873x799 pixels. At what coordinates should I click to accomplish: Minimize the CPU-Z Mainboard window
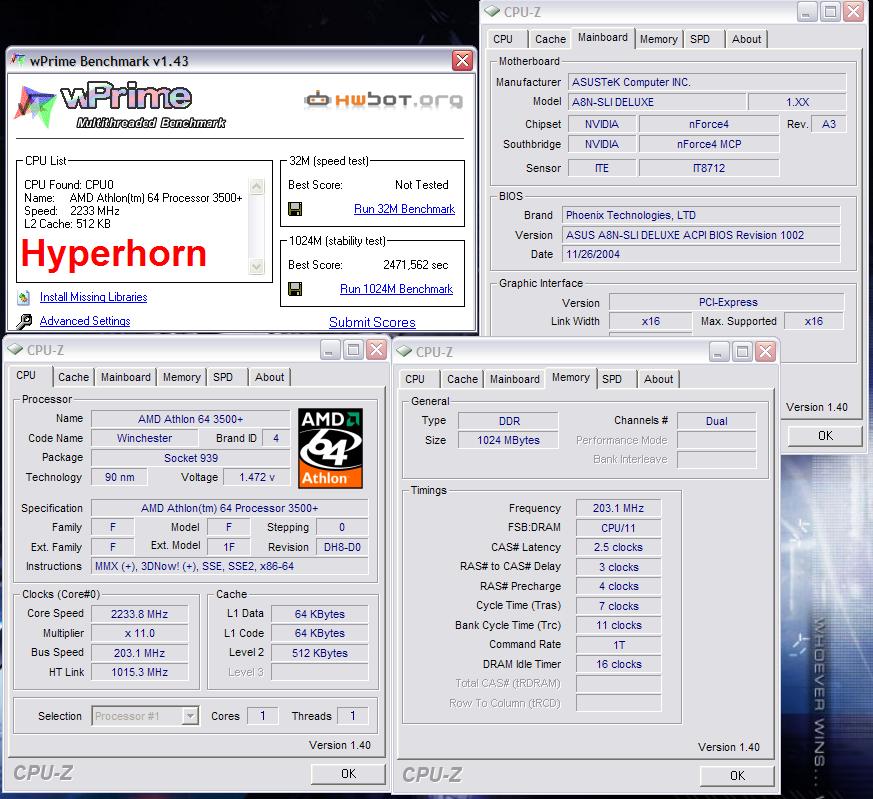tap(807, 12)
